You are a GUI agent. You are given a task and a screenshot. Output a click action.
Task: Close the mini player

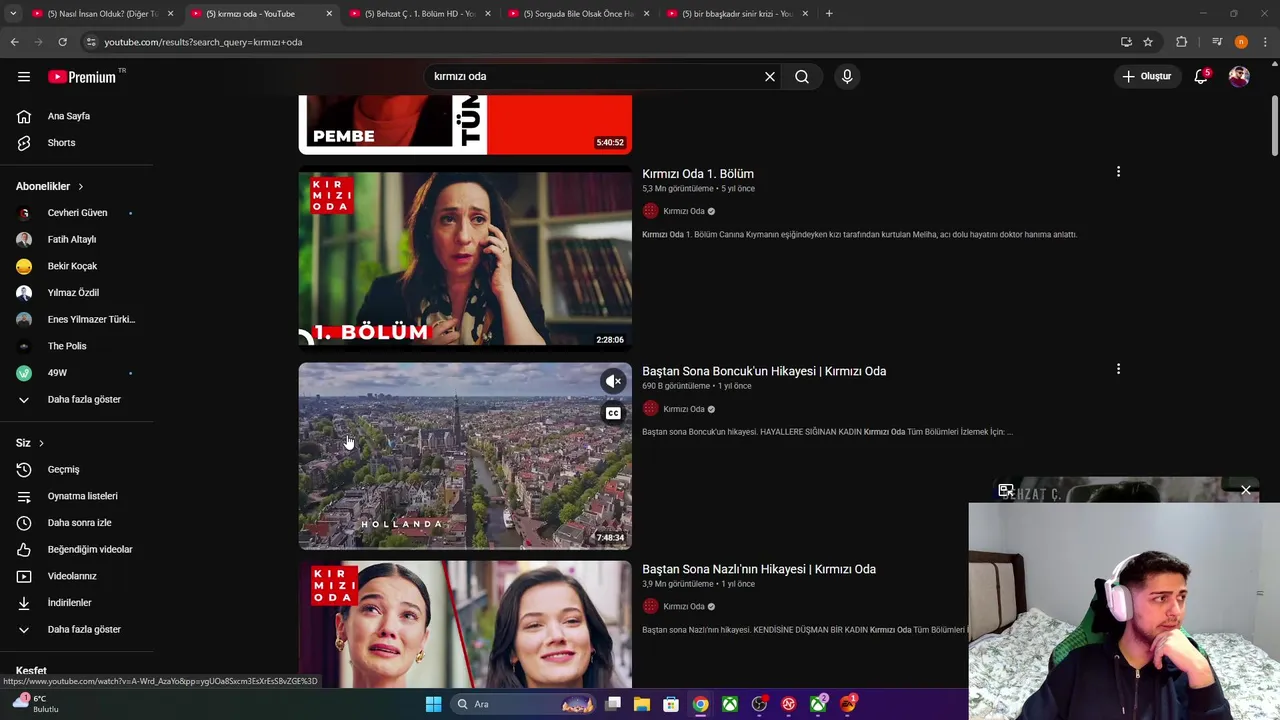point(1246,490)
